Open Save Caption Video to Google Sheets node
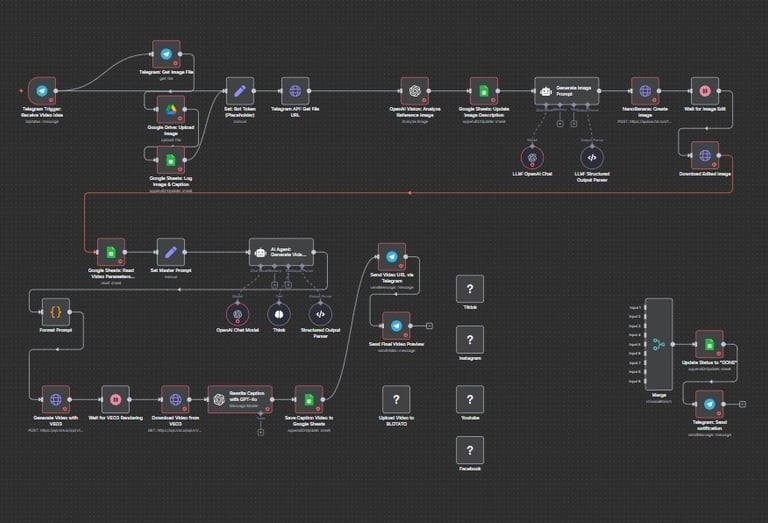The width and height of the screenshot is (768, 523). pyautogui.click(x=309, y=400)
